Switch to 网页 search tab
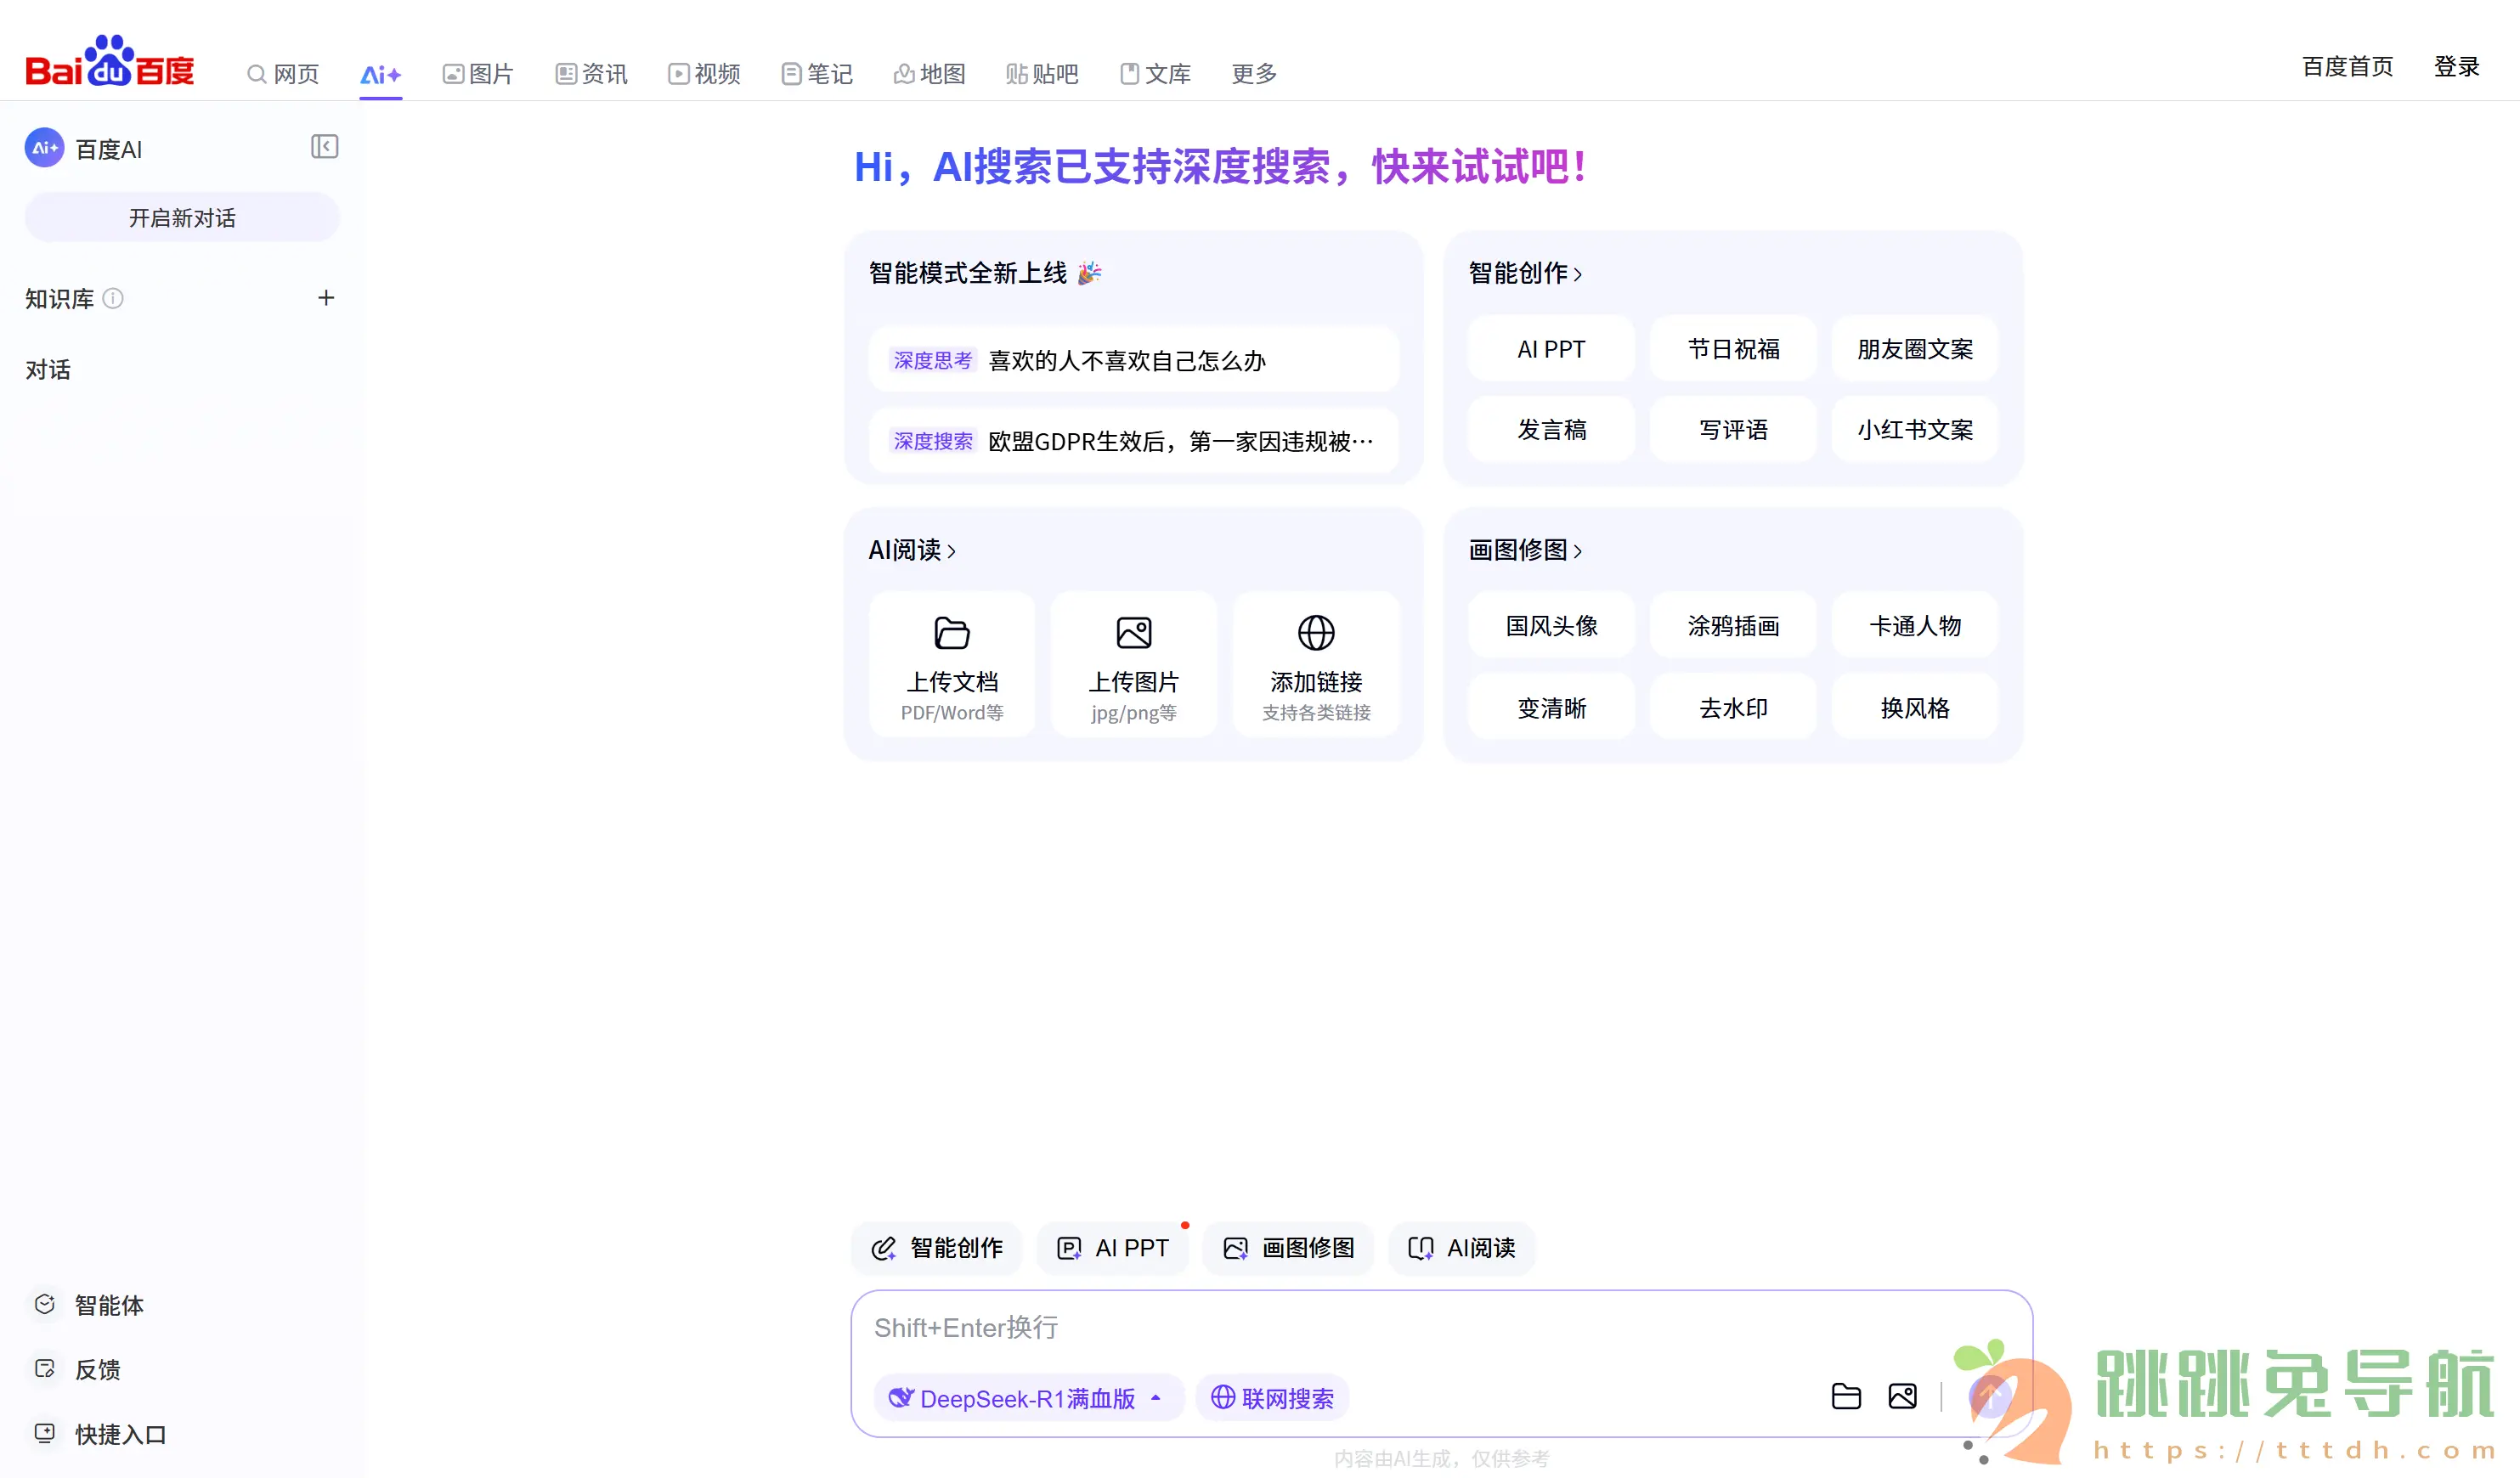 click(x=283, y=74)
